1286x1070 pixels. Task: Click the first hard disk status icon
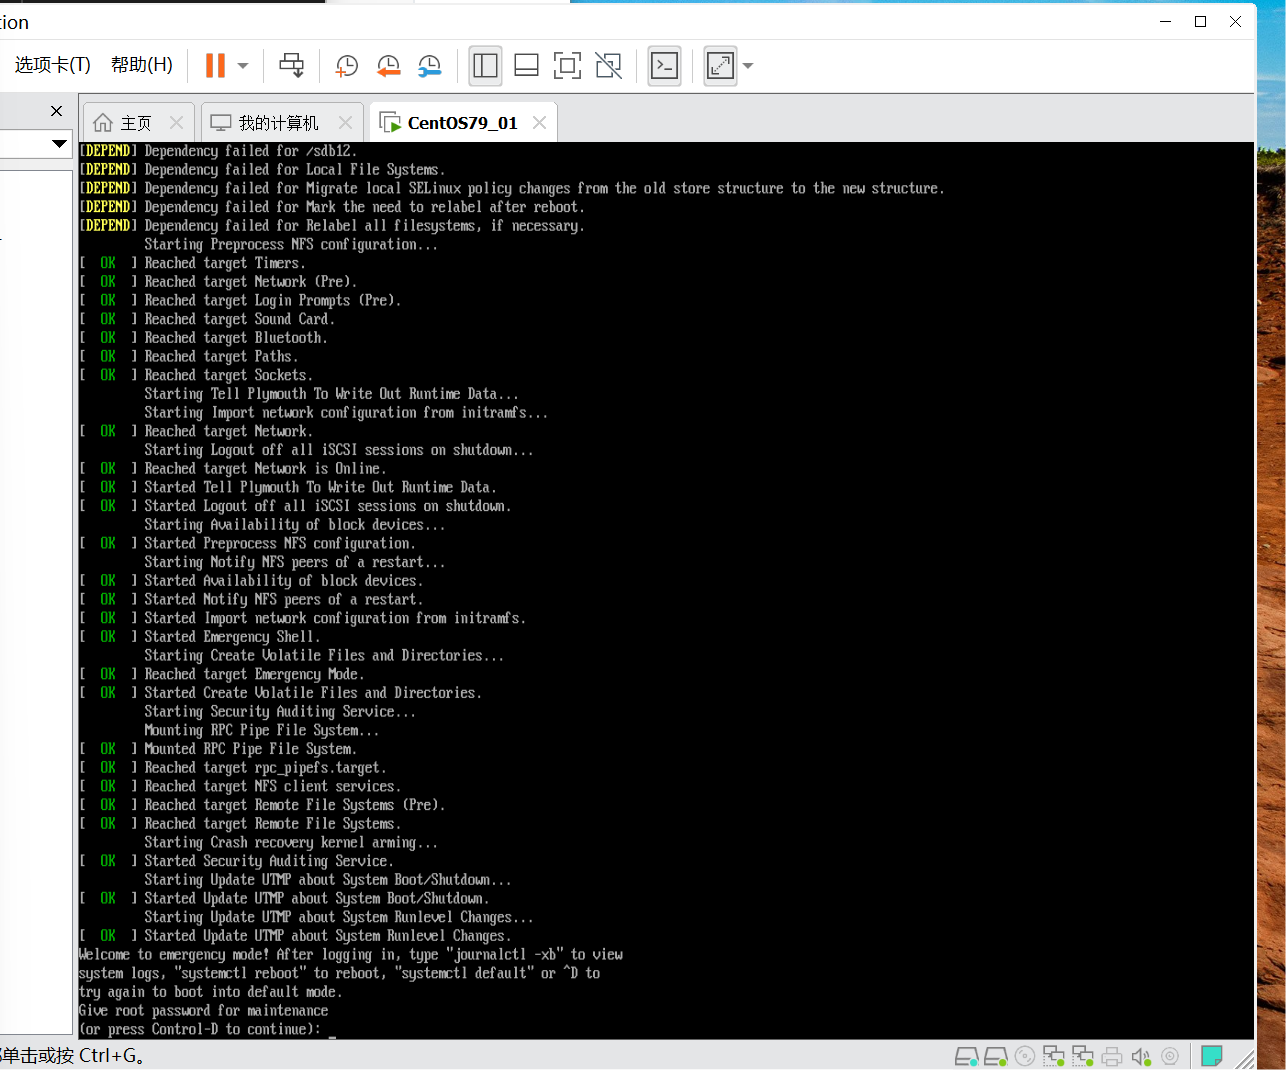click(x=966, y=1056)
